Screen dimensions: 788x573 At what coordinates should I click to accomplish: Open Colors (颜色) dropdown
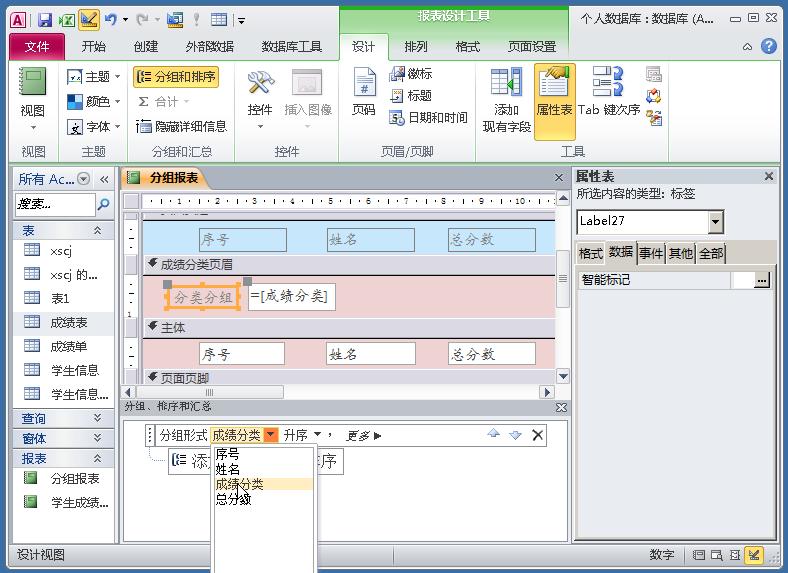[93, 102]
